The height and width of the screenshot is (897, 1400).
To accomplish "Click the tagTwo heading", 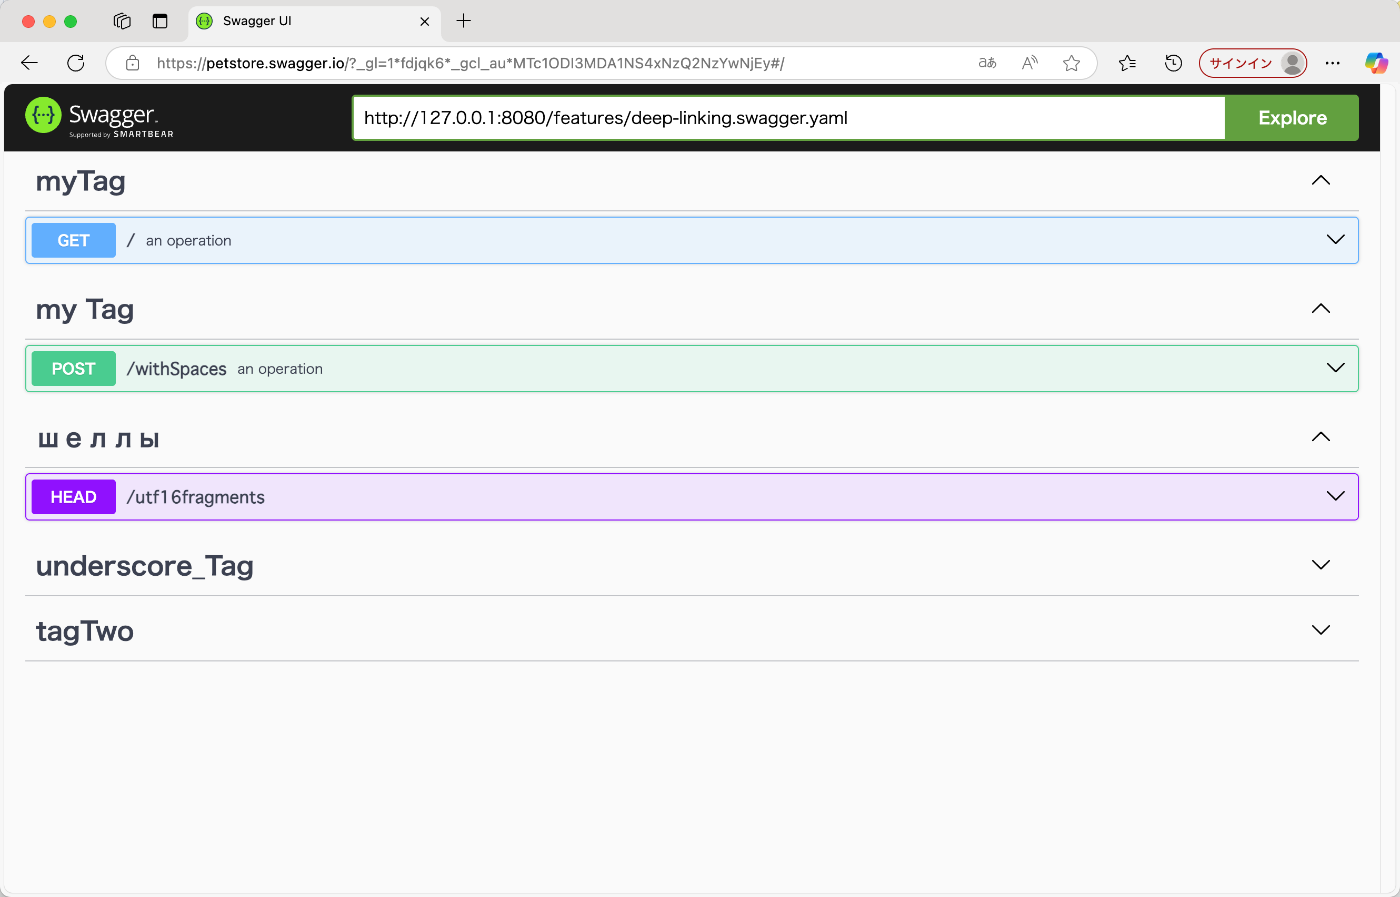I will pyautogui.click(x=85, y=632).
